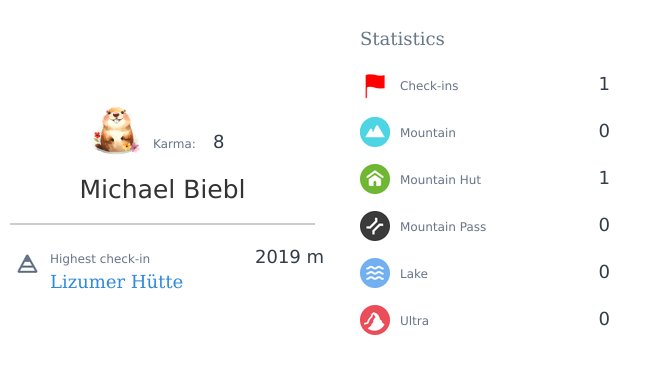Click the Check-ins count number
650x385 pixels.
click(604, 84)
